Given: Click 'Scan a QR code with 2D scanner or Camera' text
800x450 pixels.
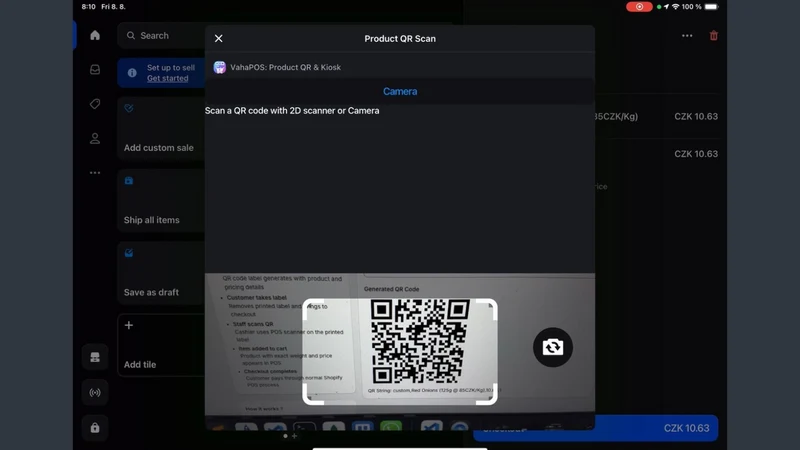Looking at the screenshot, I should point(292,111).
